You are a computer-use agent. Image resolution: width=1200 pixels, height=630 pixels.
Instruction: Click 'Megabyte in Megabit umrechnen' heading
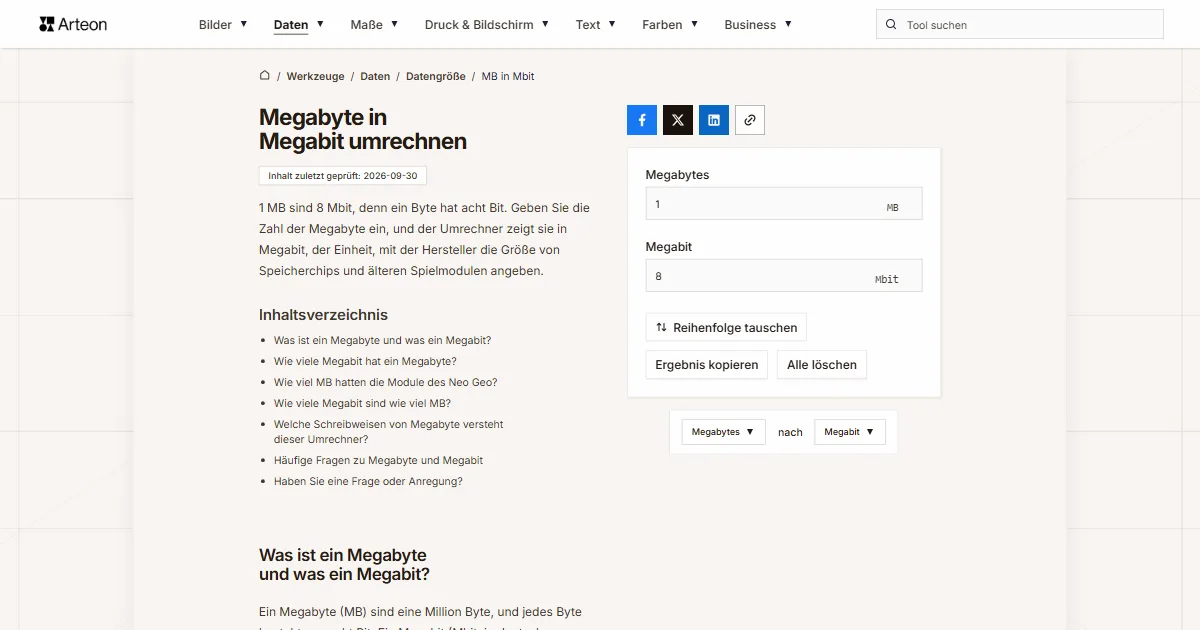(x=363, y=129)
